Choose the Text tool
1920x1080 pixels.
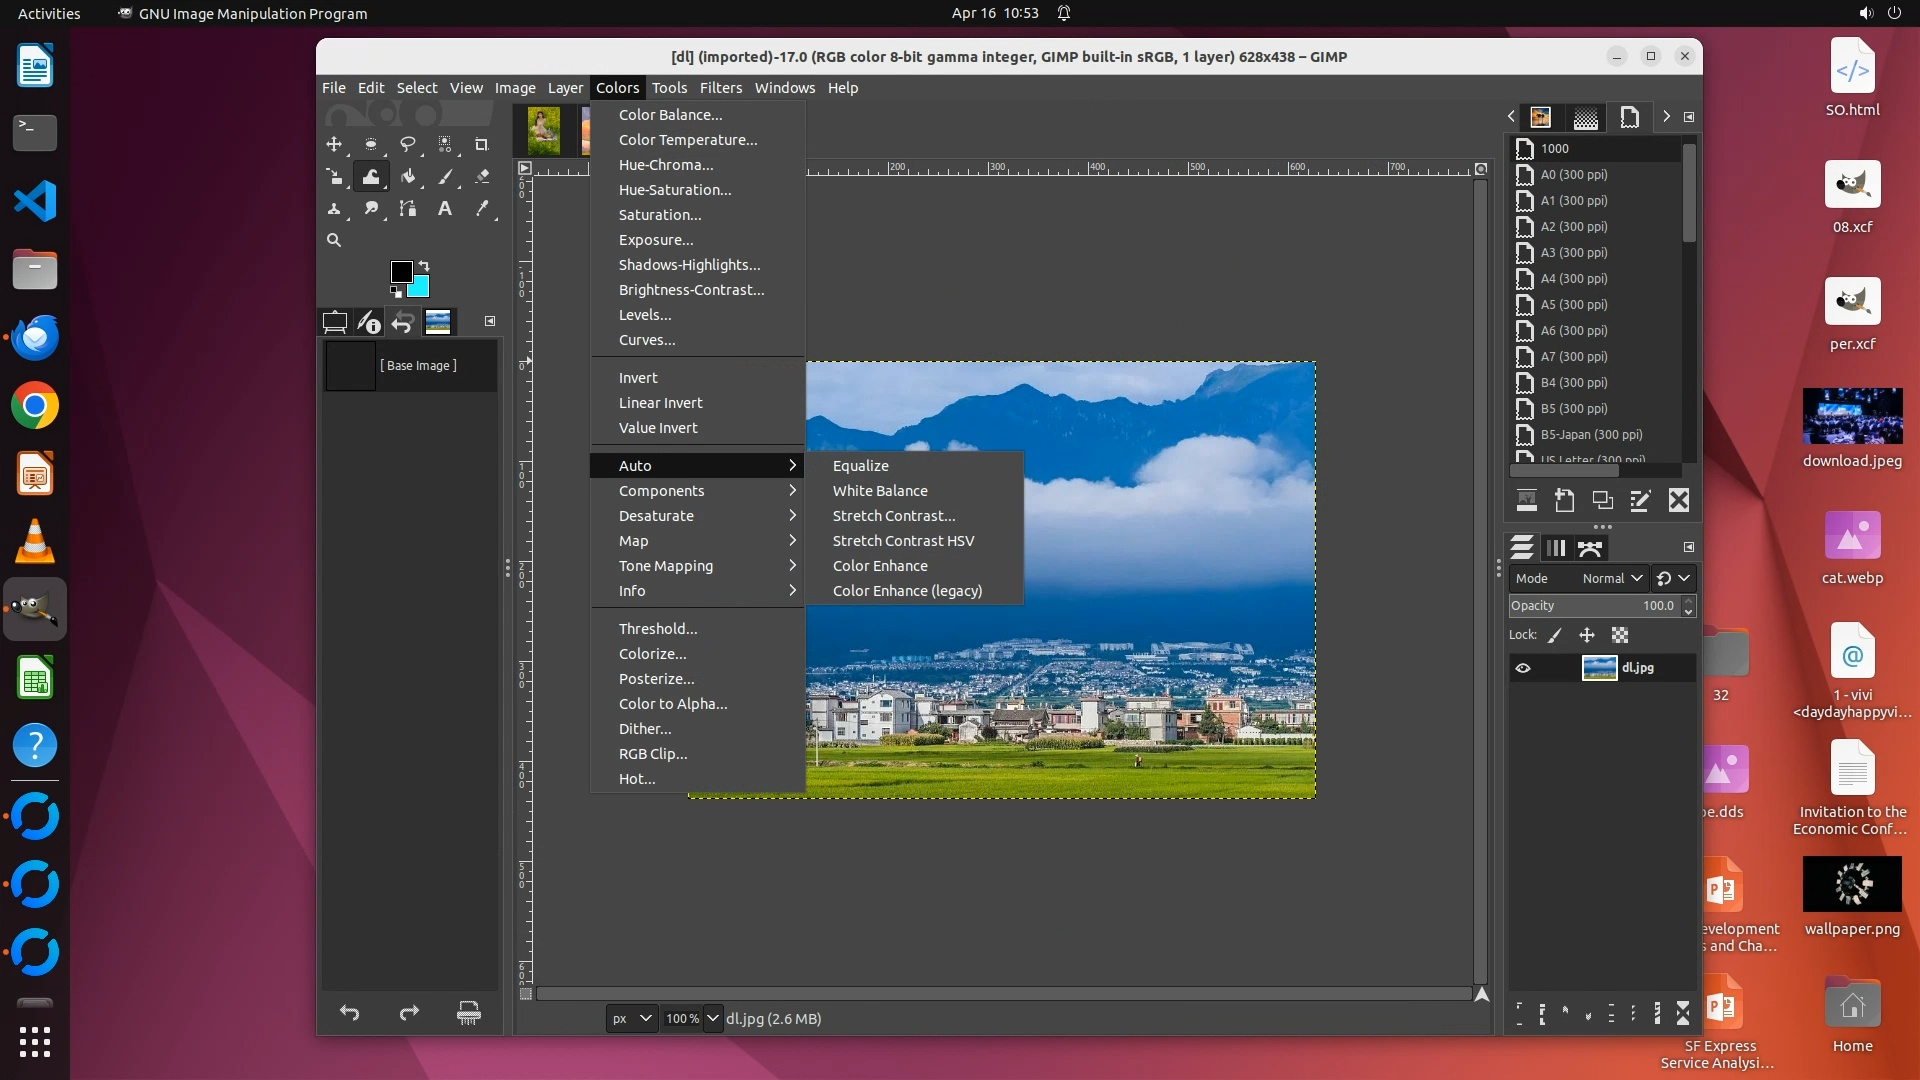(444, 209)
